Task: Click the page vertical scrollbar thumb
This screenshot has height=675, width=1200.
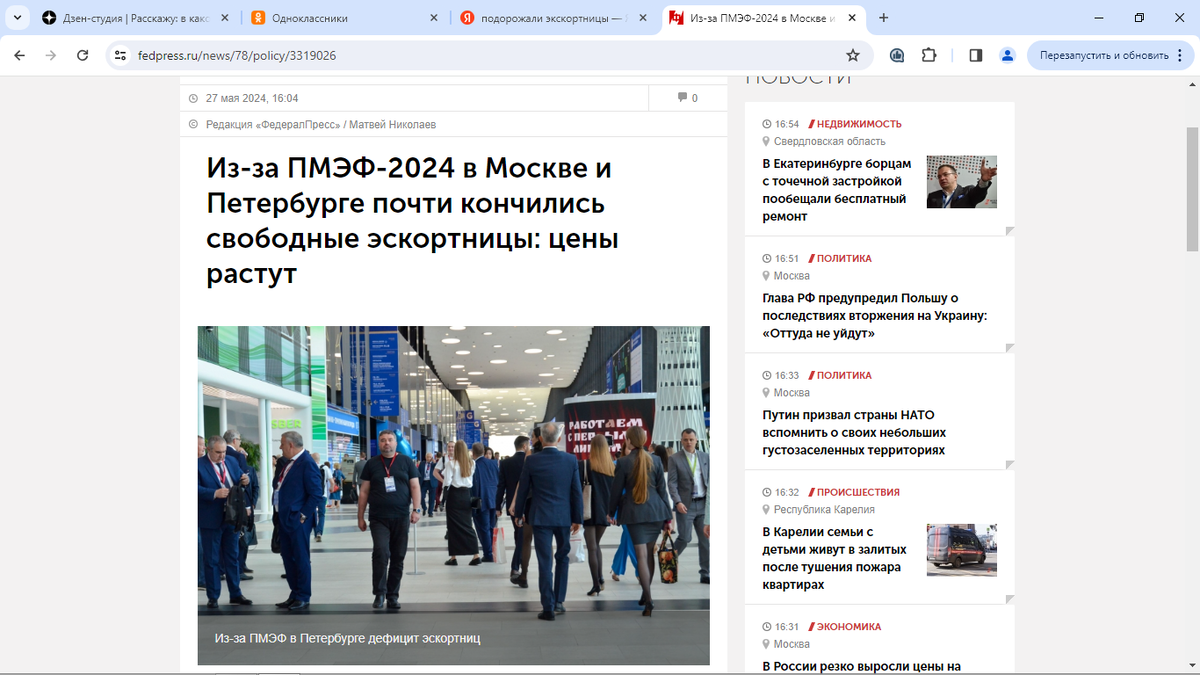Action: pyautogui.click(x=1191, y=189)
